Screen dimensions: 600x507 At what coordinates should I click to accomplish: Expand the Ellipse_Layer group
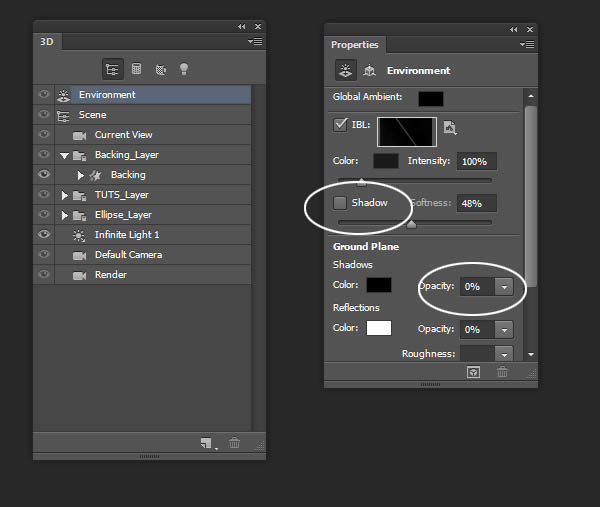[65, 215]
